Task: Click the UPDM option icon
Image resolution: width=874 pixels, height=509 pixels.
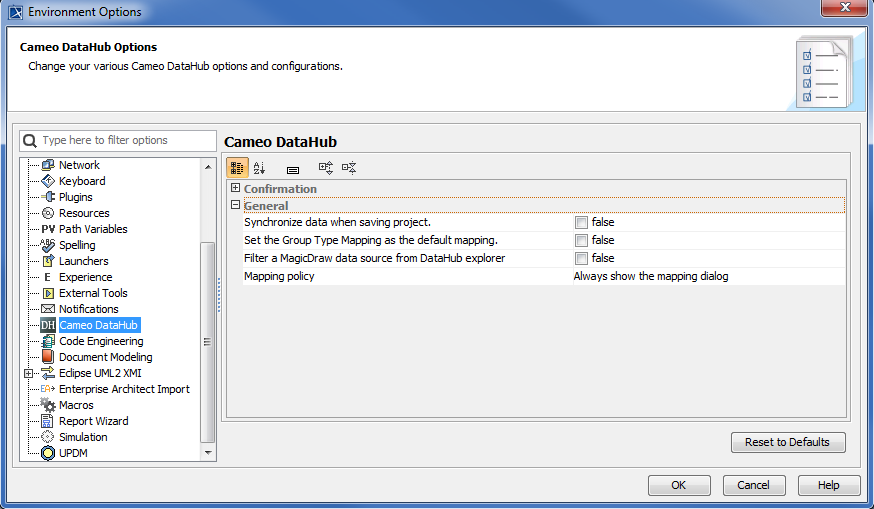Action: [x=48, y=453]
